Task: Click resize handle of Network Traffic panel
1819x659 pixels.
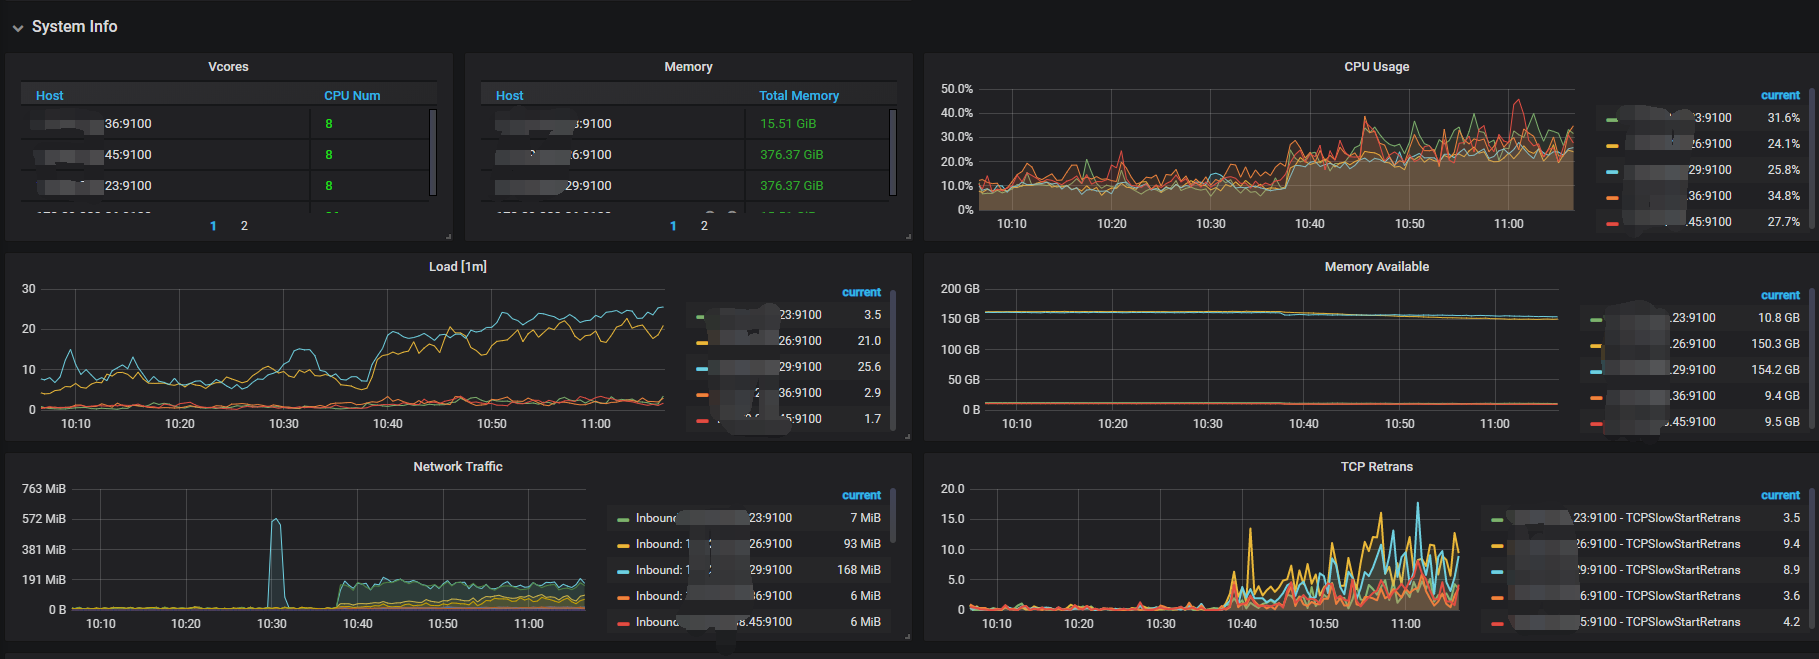Action: point(907,637)
